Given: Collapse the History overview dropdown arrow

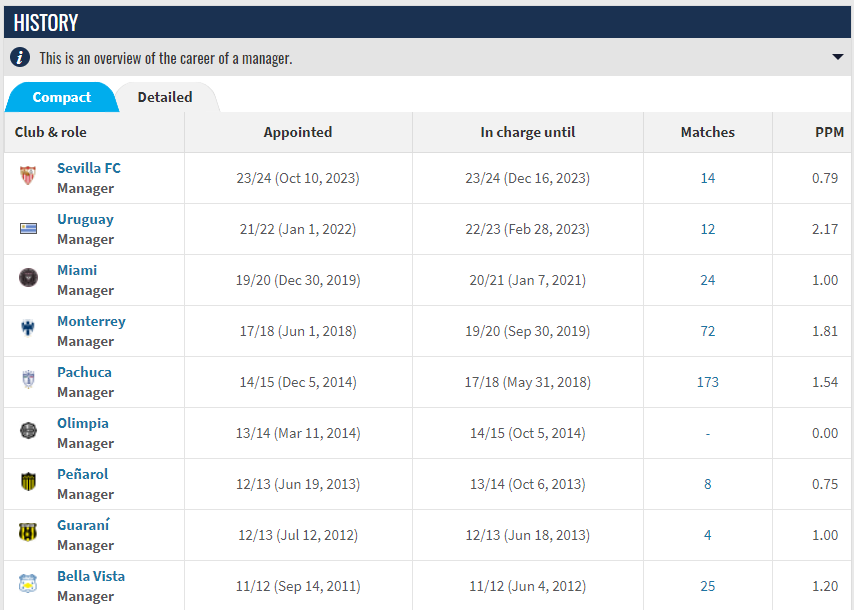Looking at the screenshot, I should coord(837,57).
